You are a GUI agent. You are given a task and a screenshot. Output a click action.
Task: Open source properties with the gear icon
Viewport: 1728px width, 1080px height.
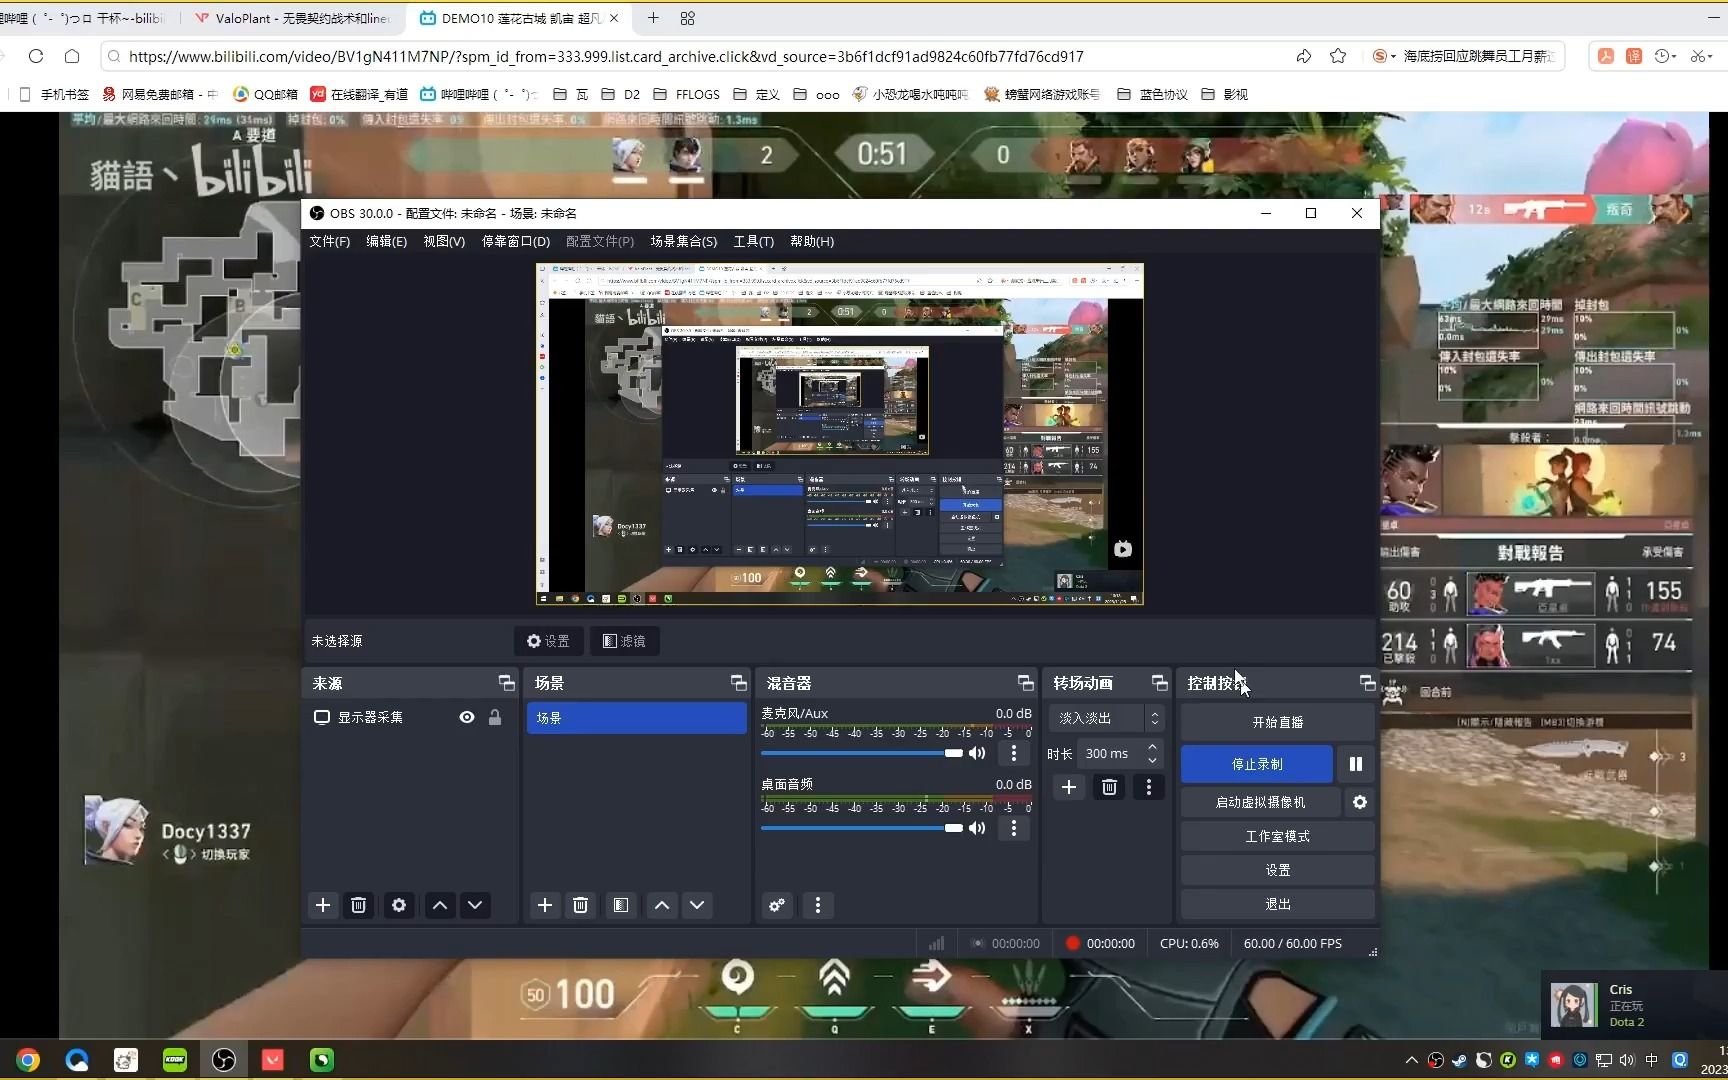click(x=399, y=905)
